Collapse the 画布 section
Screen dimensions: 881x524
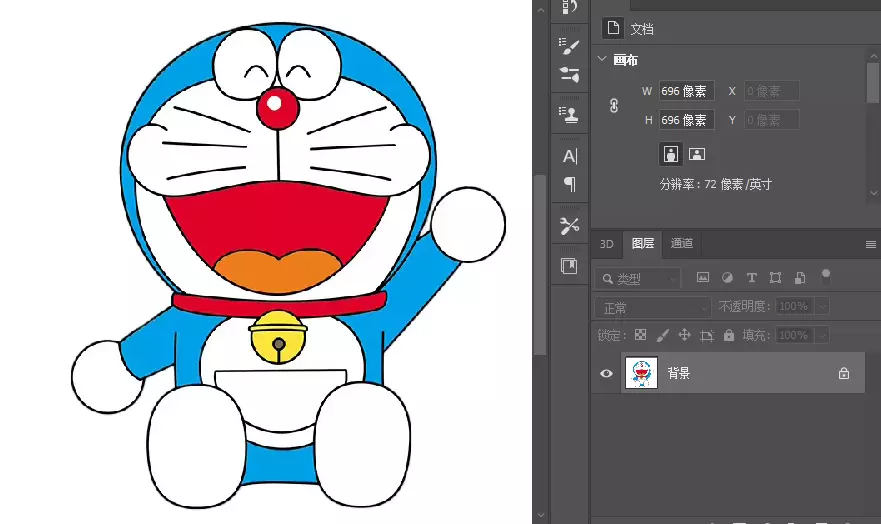(602, 58)
